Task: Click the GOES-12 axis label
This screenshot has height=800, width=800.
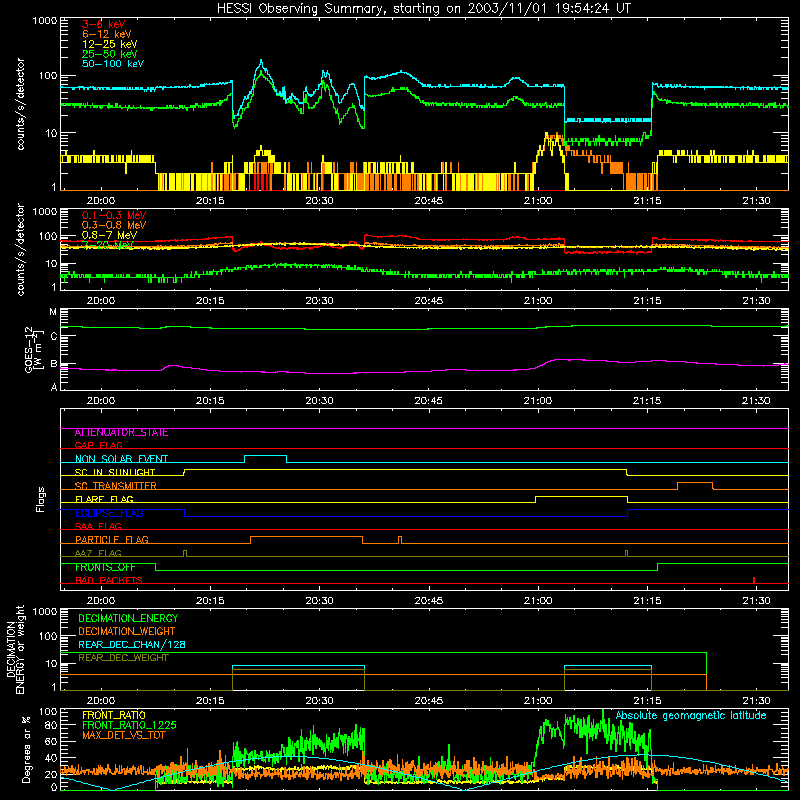Action: [33, 349]
